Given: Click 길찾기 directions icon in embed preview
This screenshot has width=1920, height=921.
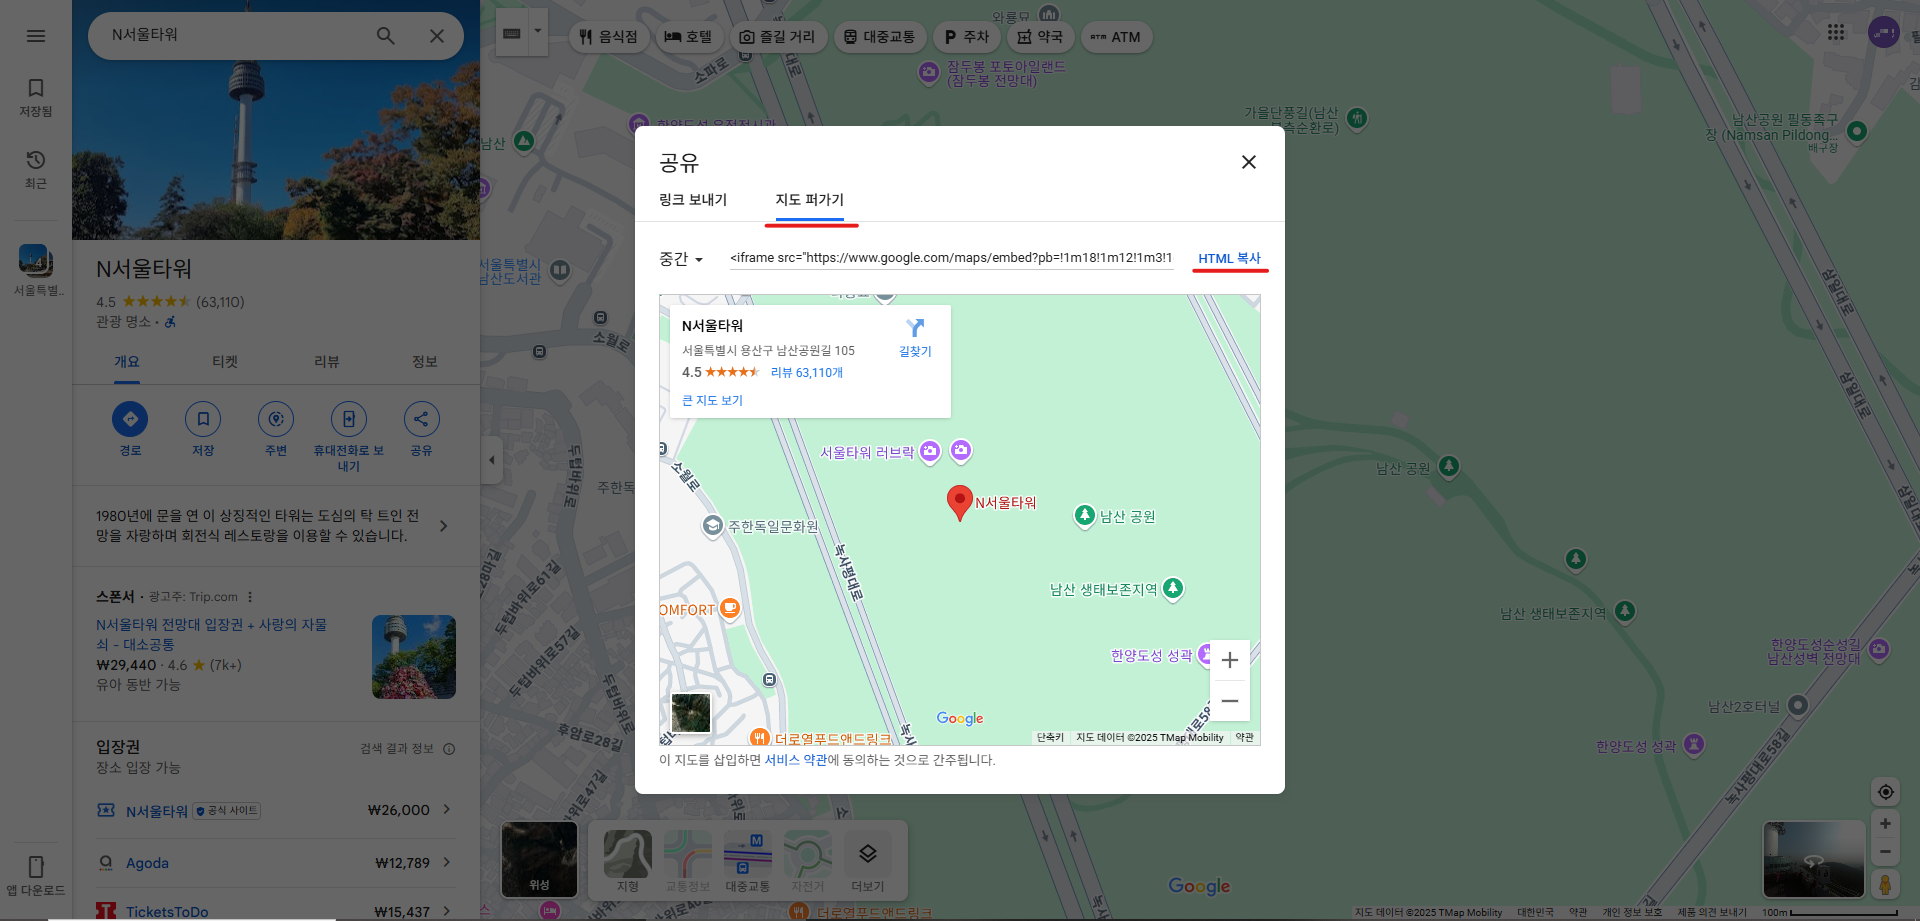Looking at the screenshot, I should point(915,337).
